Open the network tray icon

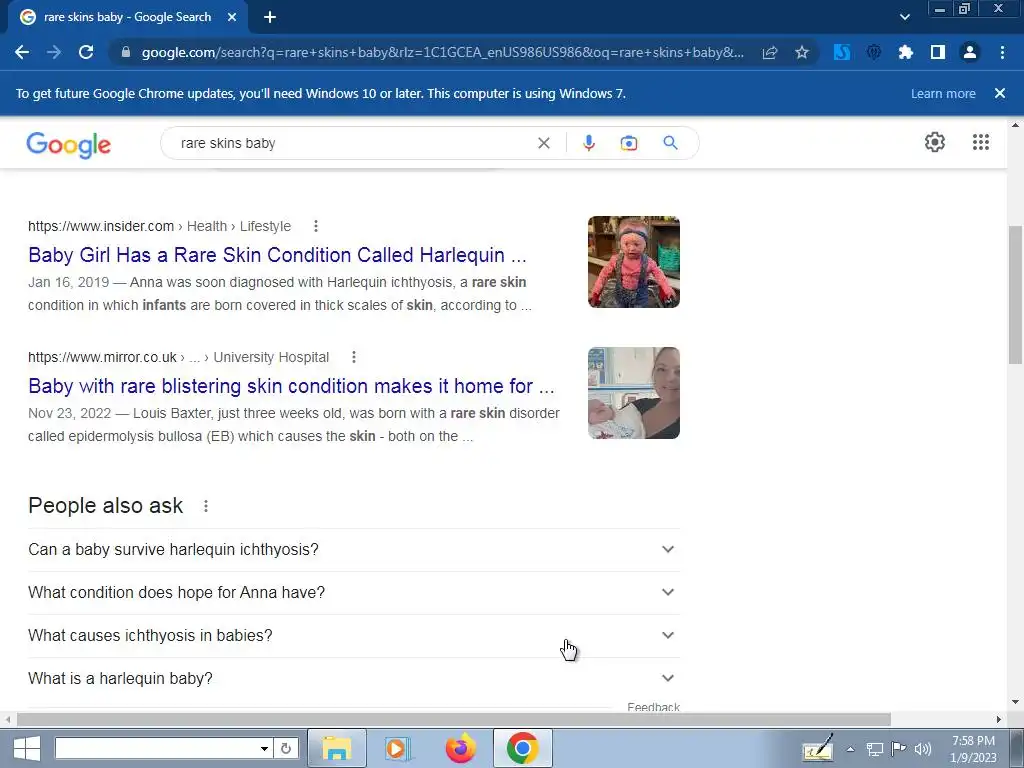(x=874, y=749)
